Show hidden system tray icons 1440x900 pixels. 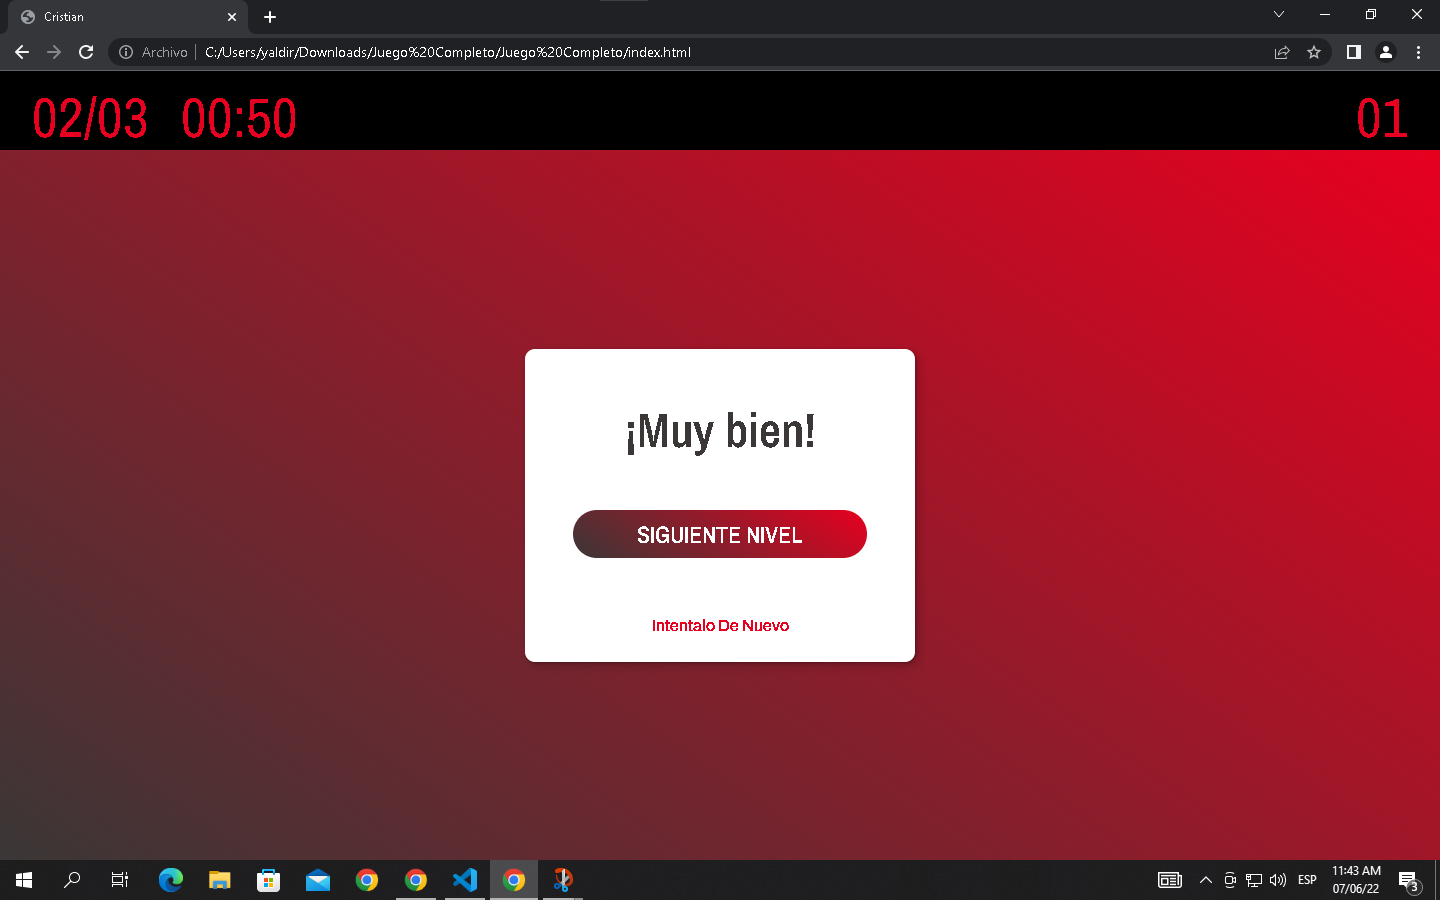pyautogui.click(x=1206, y=880)
